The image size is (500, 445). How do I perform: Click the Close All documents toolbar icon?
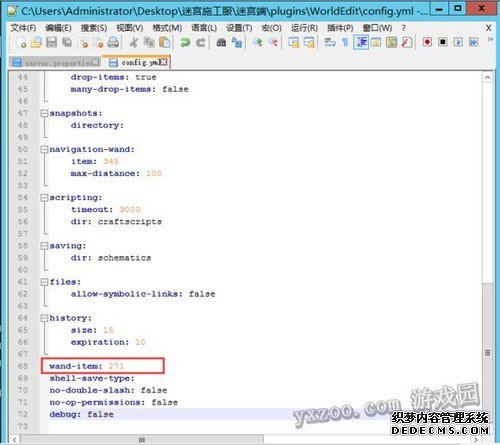tap(98, 42)
